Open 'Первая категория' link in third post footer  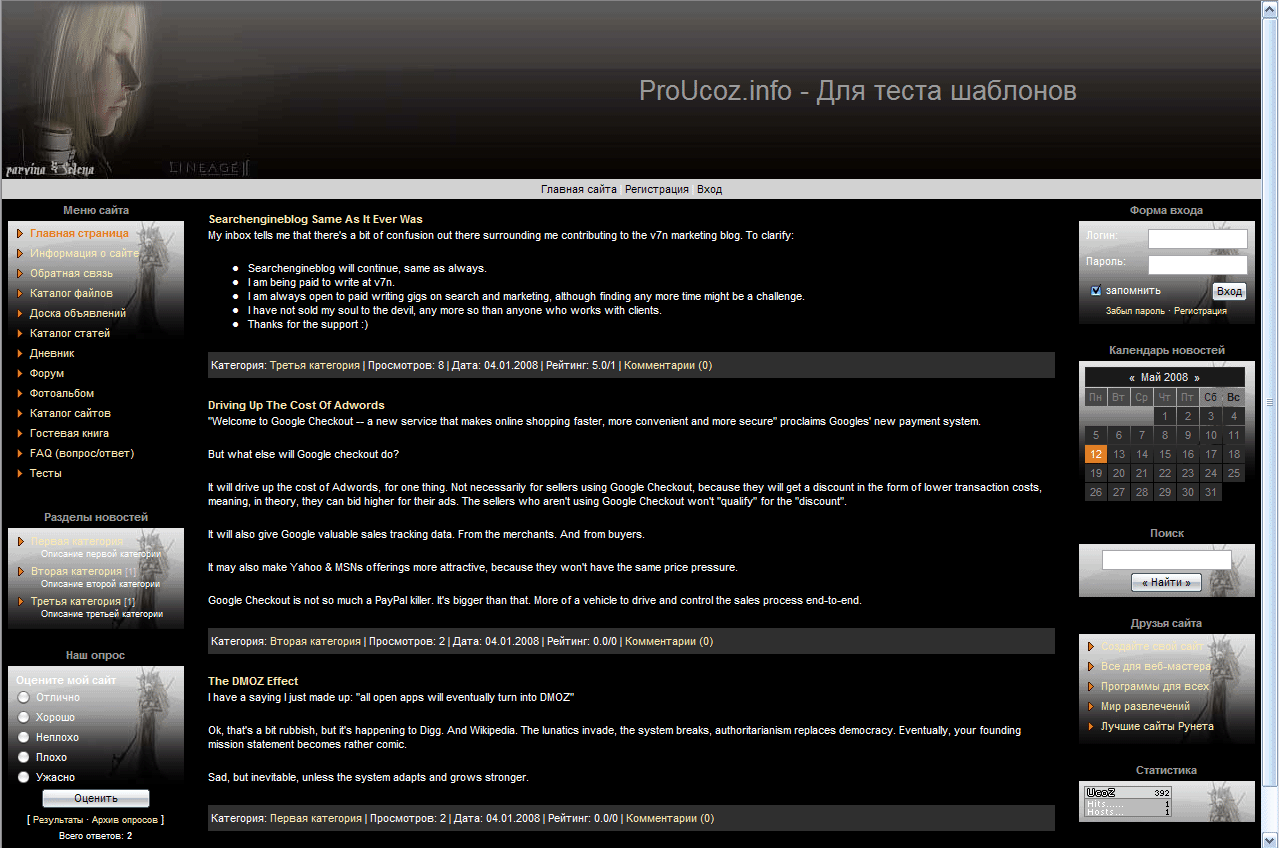316,818
